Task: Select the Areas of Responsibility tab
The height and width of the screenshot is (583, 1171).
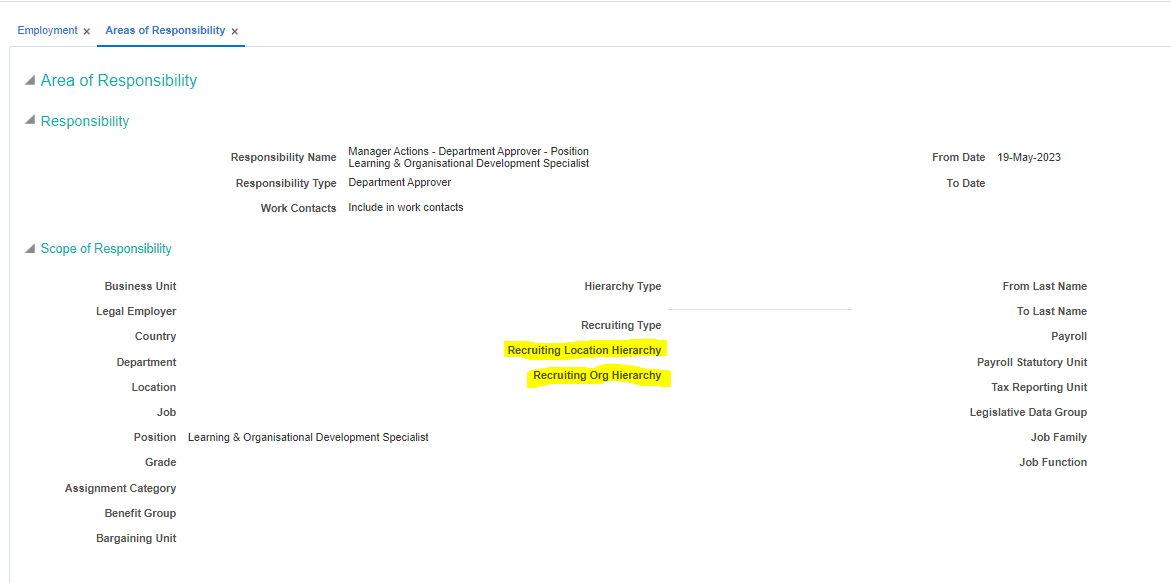Action: (164, 30)
